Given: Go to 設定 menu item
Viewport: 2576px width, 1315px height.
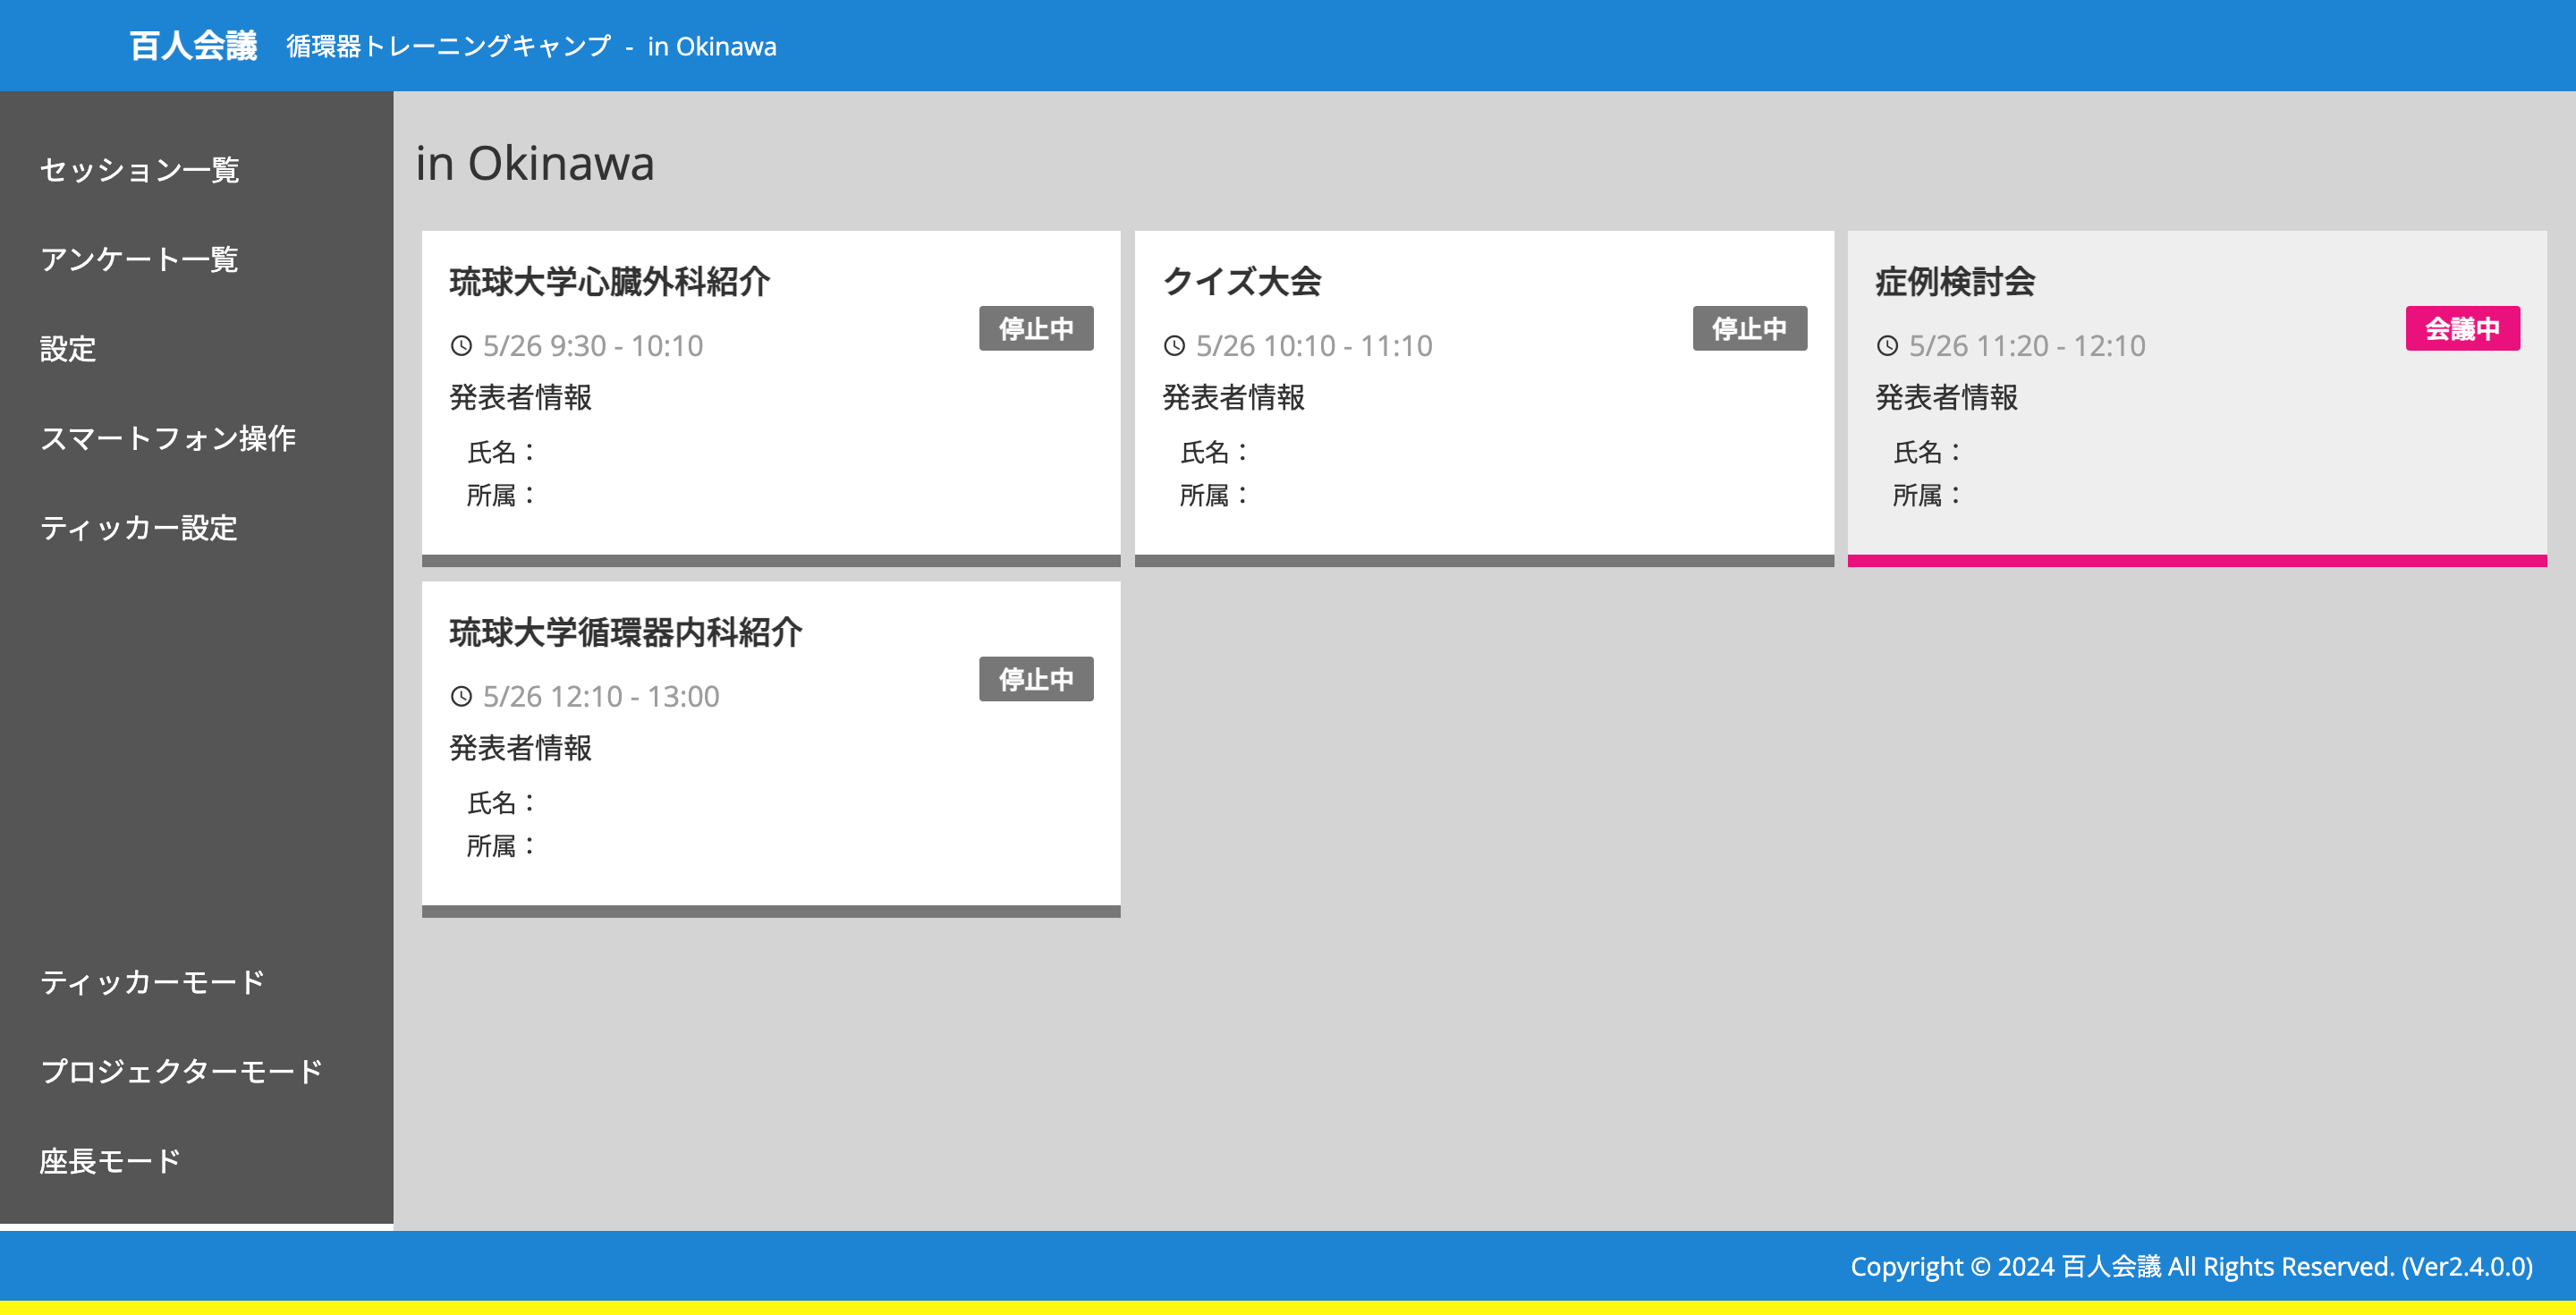Looking at the screenshot, I should 68,349.
